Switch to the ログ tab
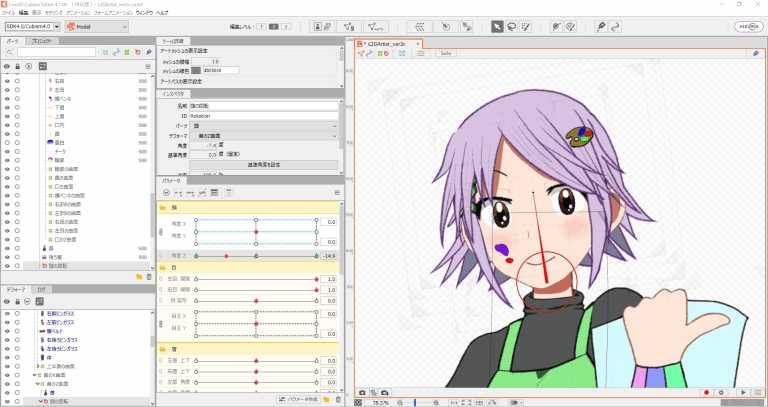The image size is (768, 407). click(42, 289)
